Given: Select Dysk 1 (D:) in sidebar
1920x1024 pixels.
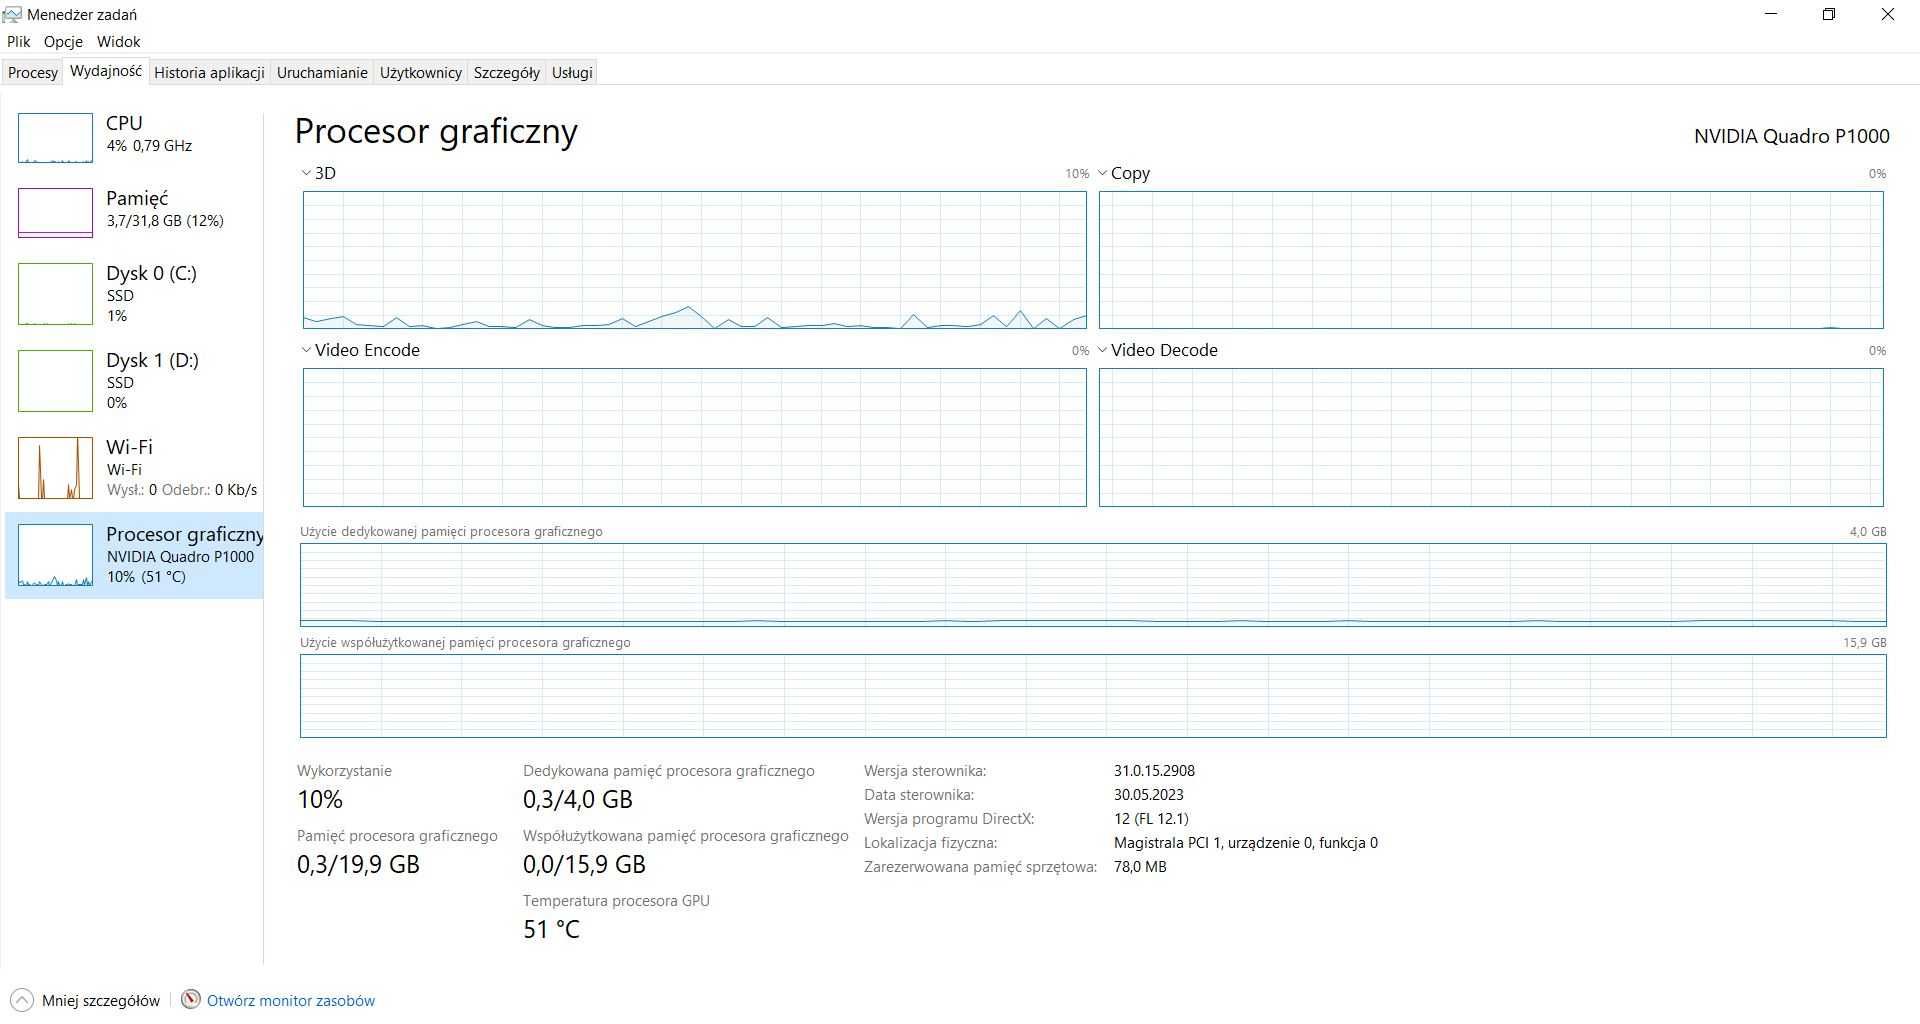Looking at the screenshot, I should tap(134, 381).
